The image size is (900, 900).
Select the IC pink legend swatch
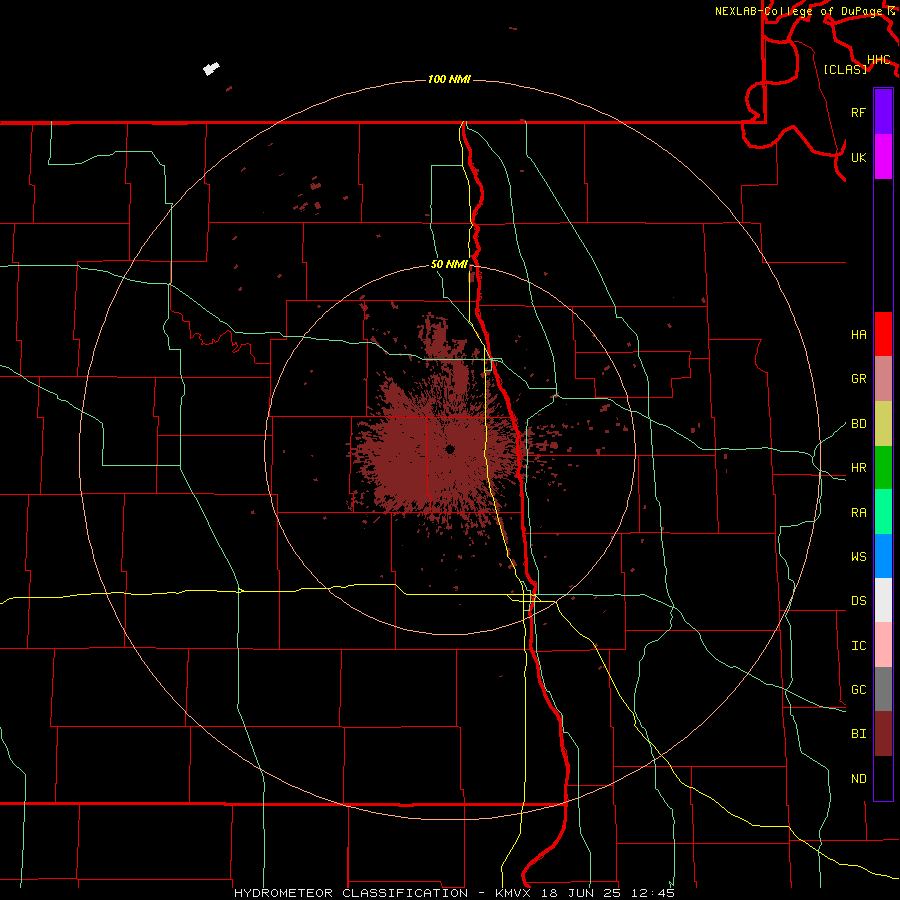883,645
